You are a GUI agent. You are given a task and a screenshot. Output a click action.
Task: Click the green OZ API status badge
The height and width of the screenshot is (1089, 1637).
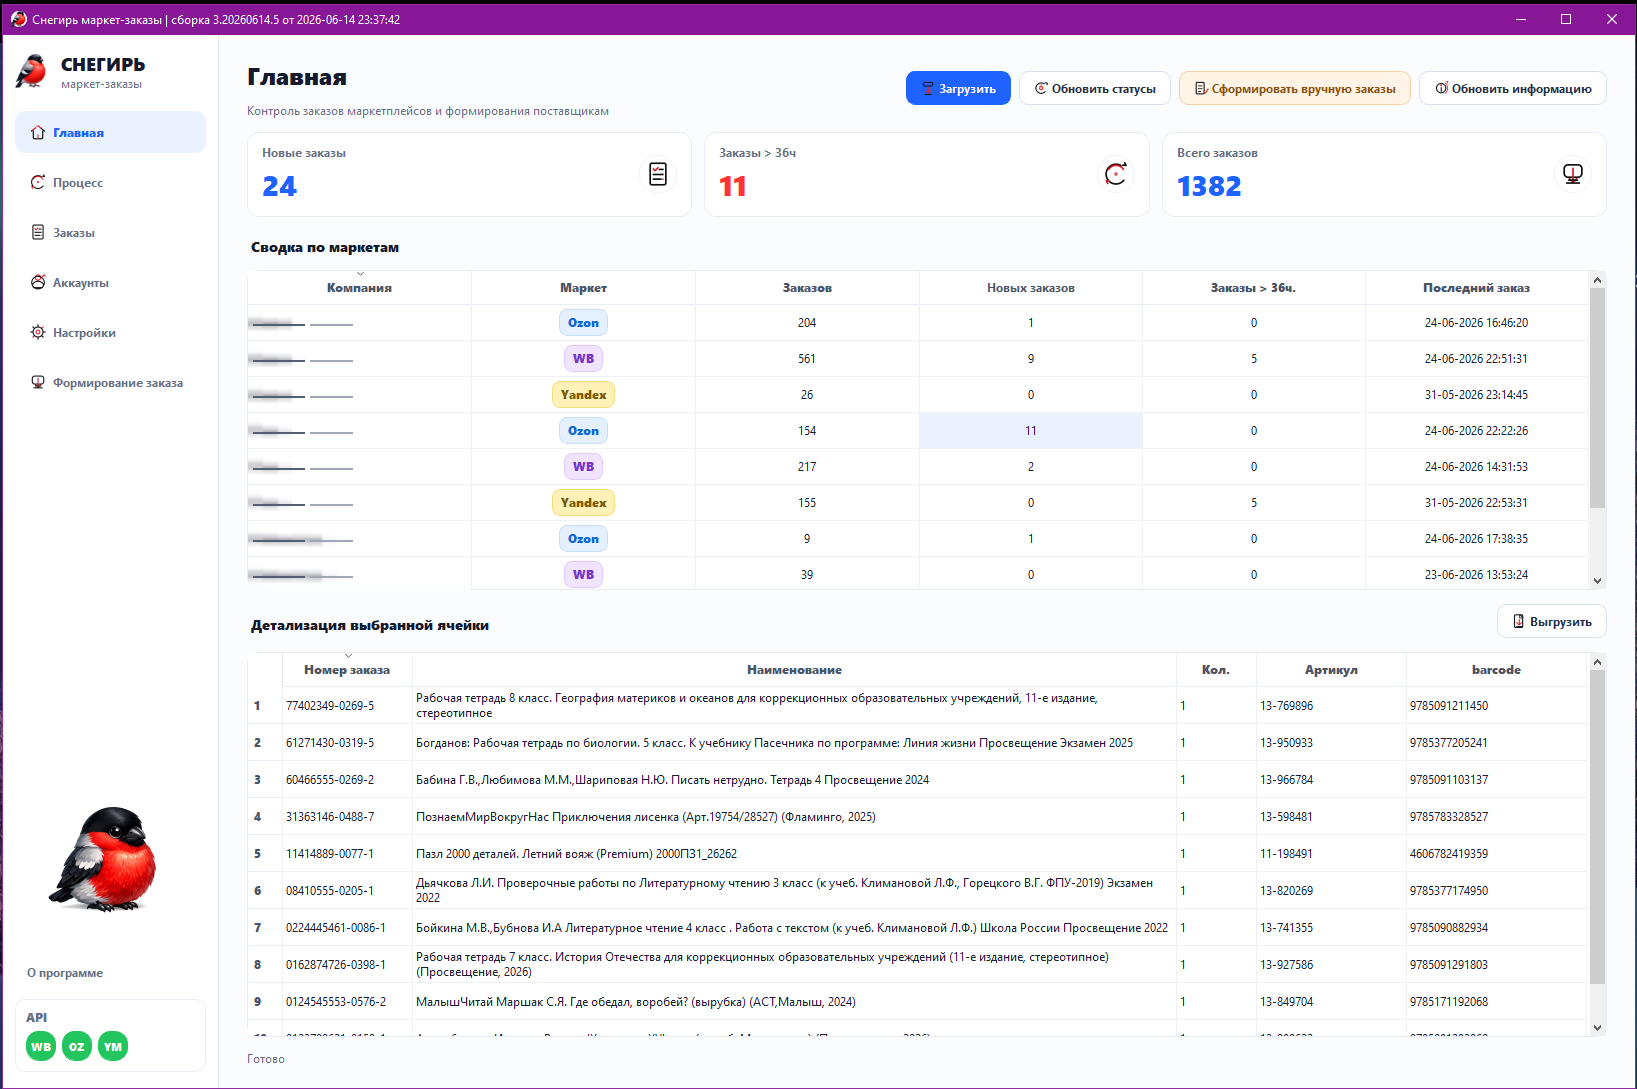click(x=77, y=1047)
